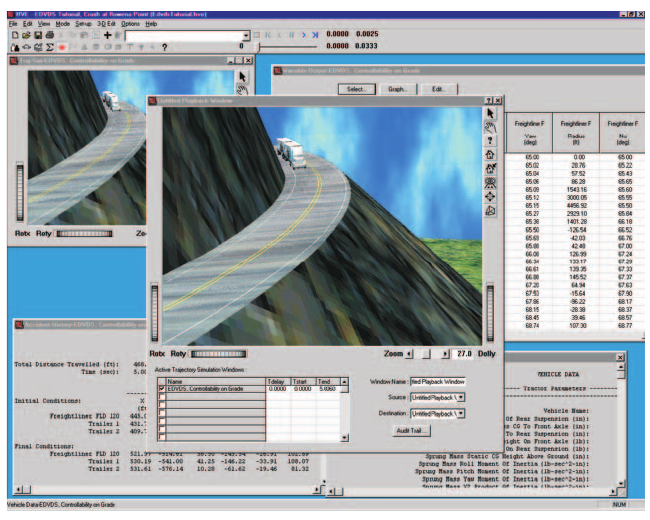
Task: Click the set-home icon below the home icon
Action: point(490,169)
